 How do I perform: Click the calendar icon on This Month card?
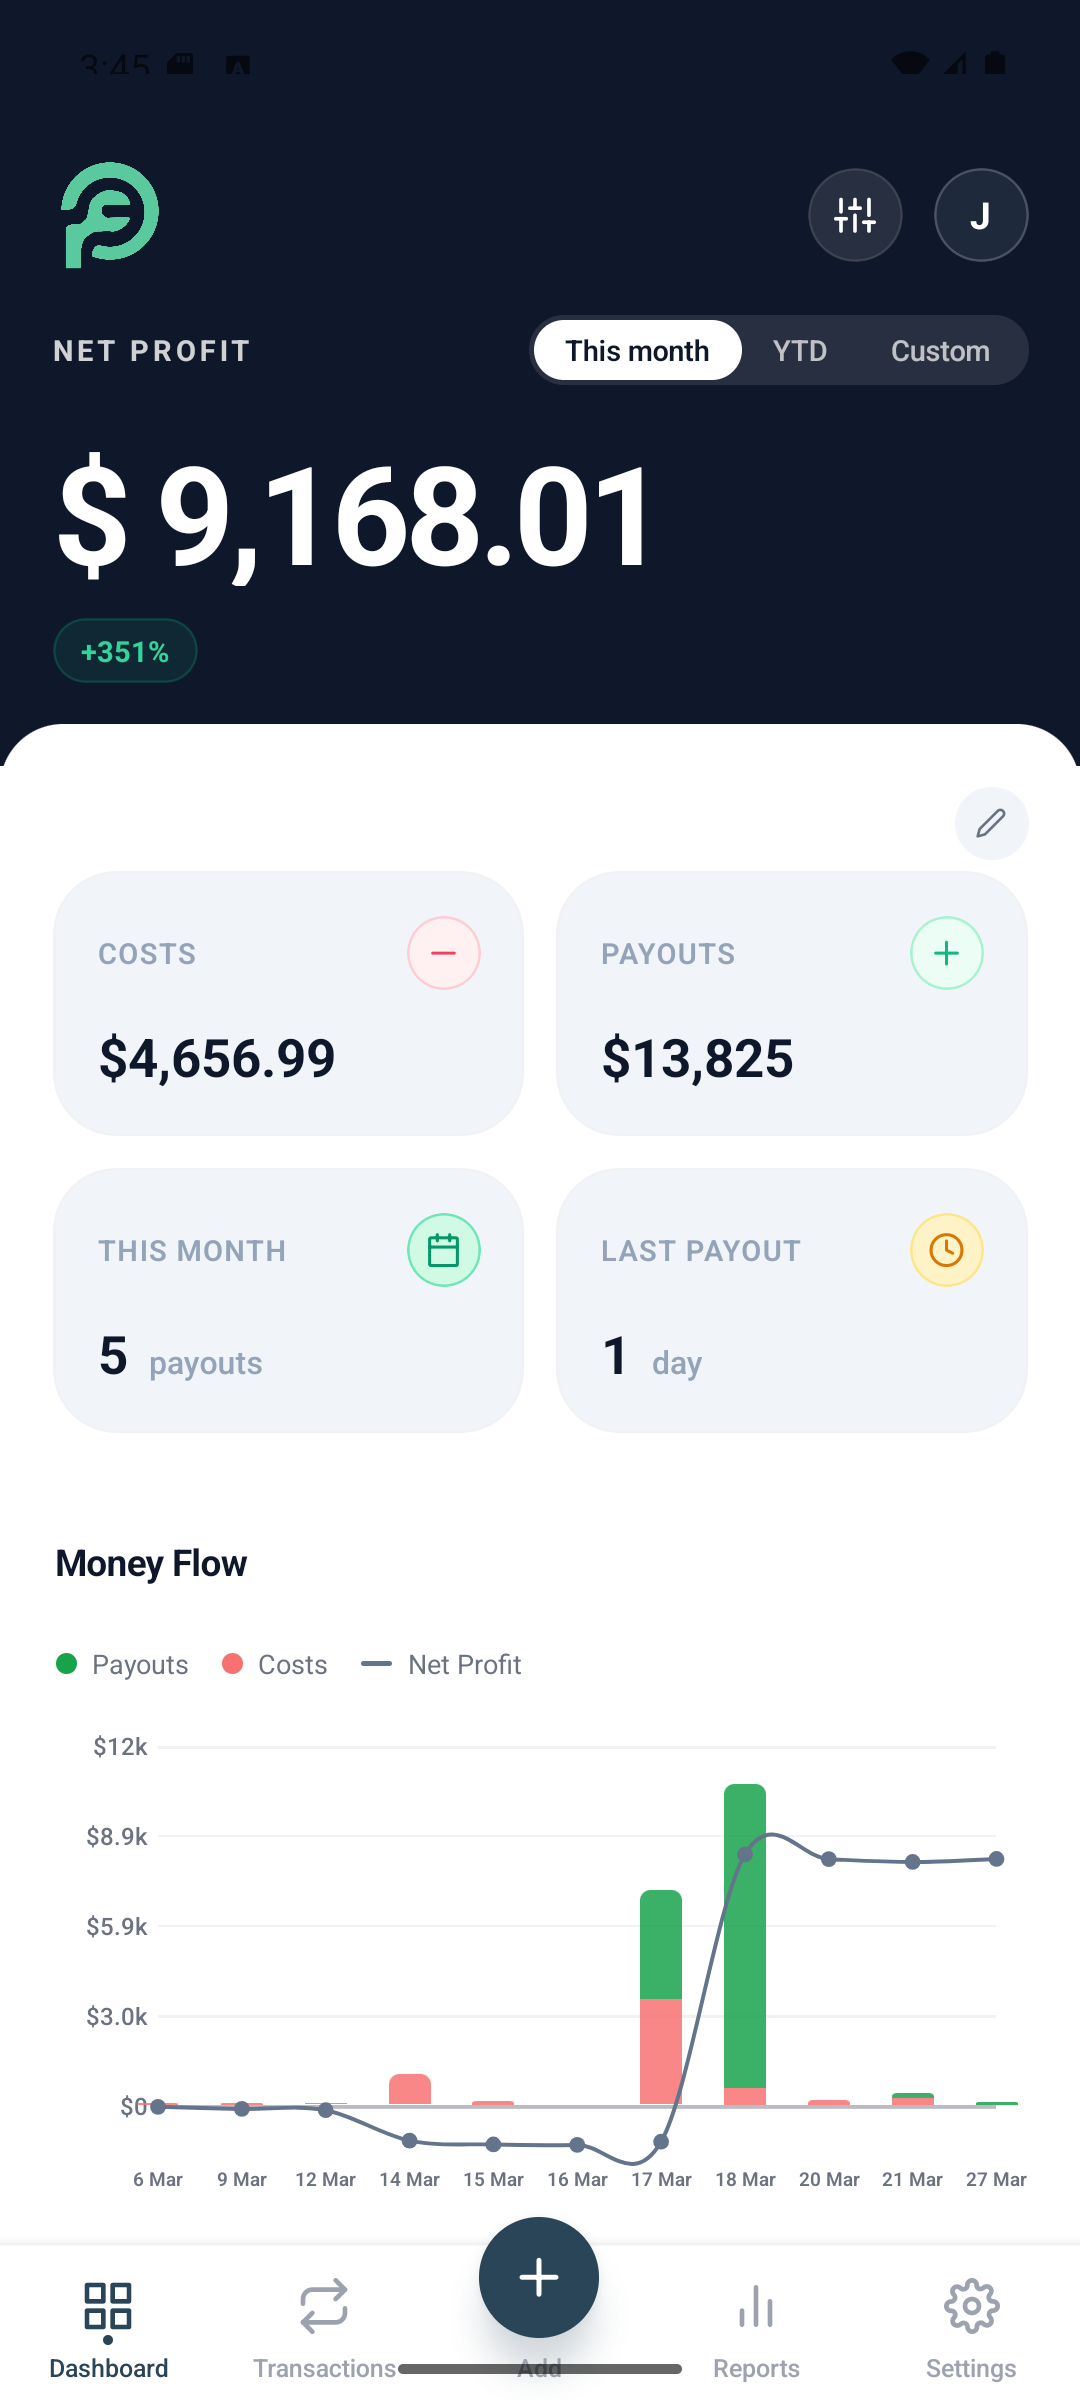[x=443, y=1249]
